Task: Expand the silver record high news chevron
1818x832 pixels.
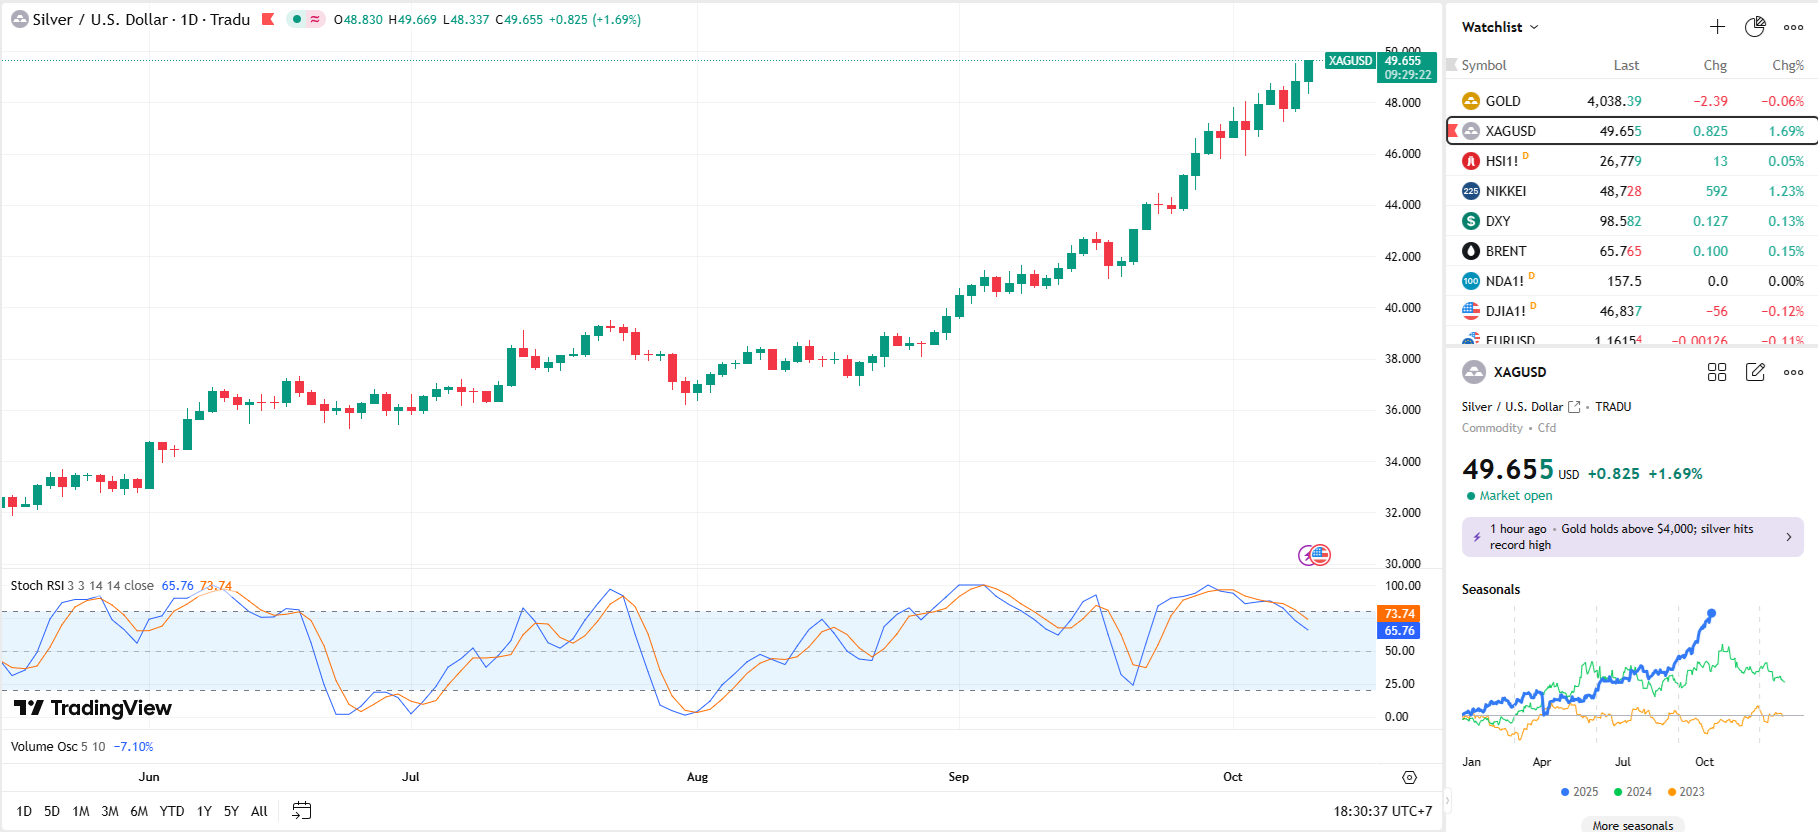Action: coord(1789,537)
